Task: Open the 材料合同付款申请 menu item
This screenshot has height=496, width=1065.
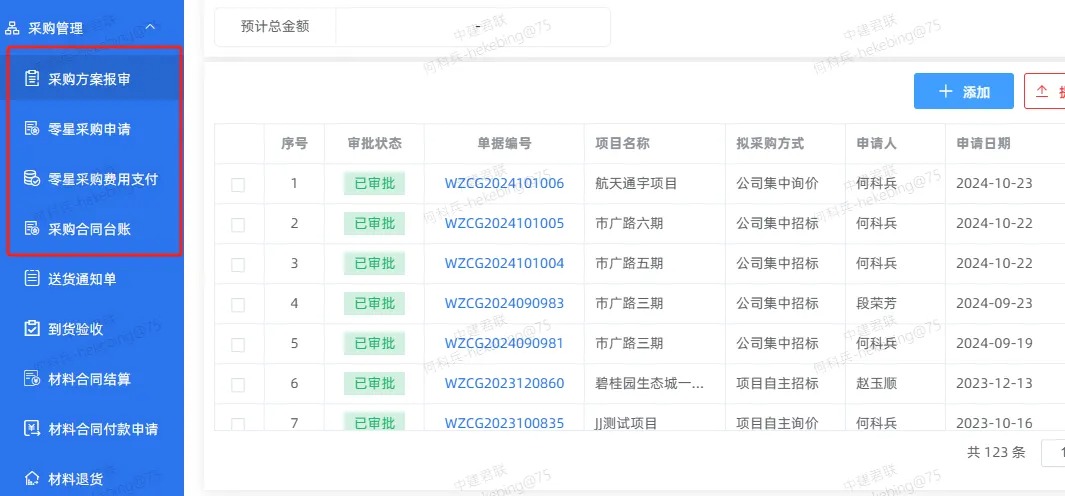Action: point(103,429)
